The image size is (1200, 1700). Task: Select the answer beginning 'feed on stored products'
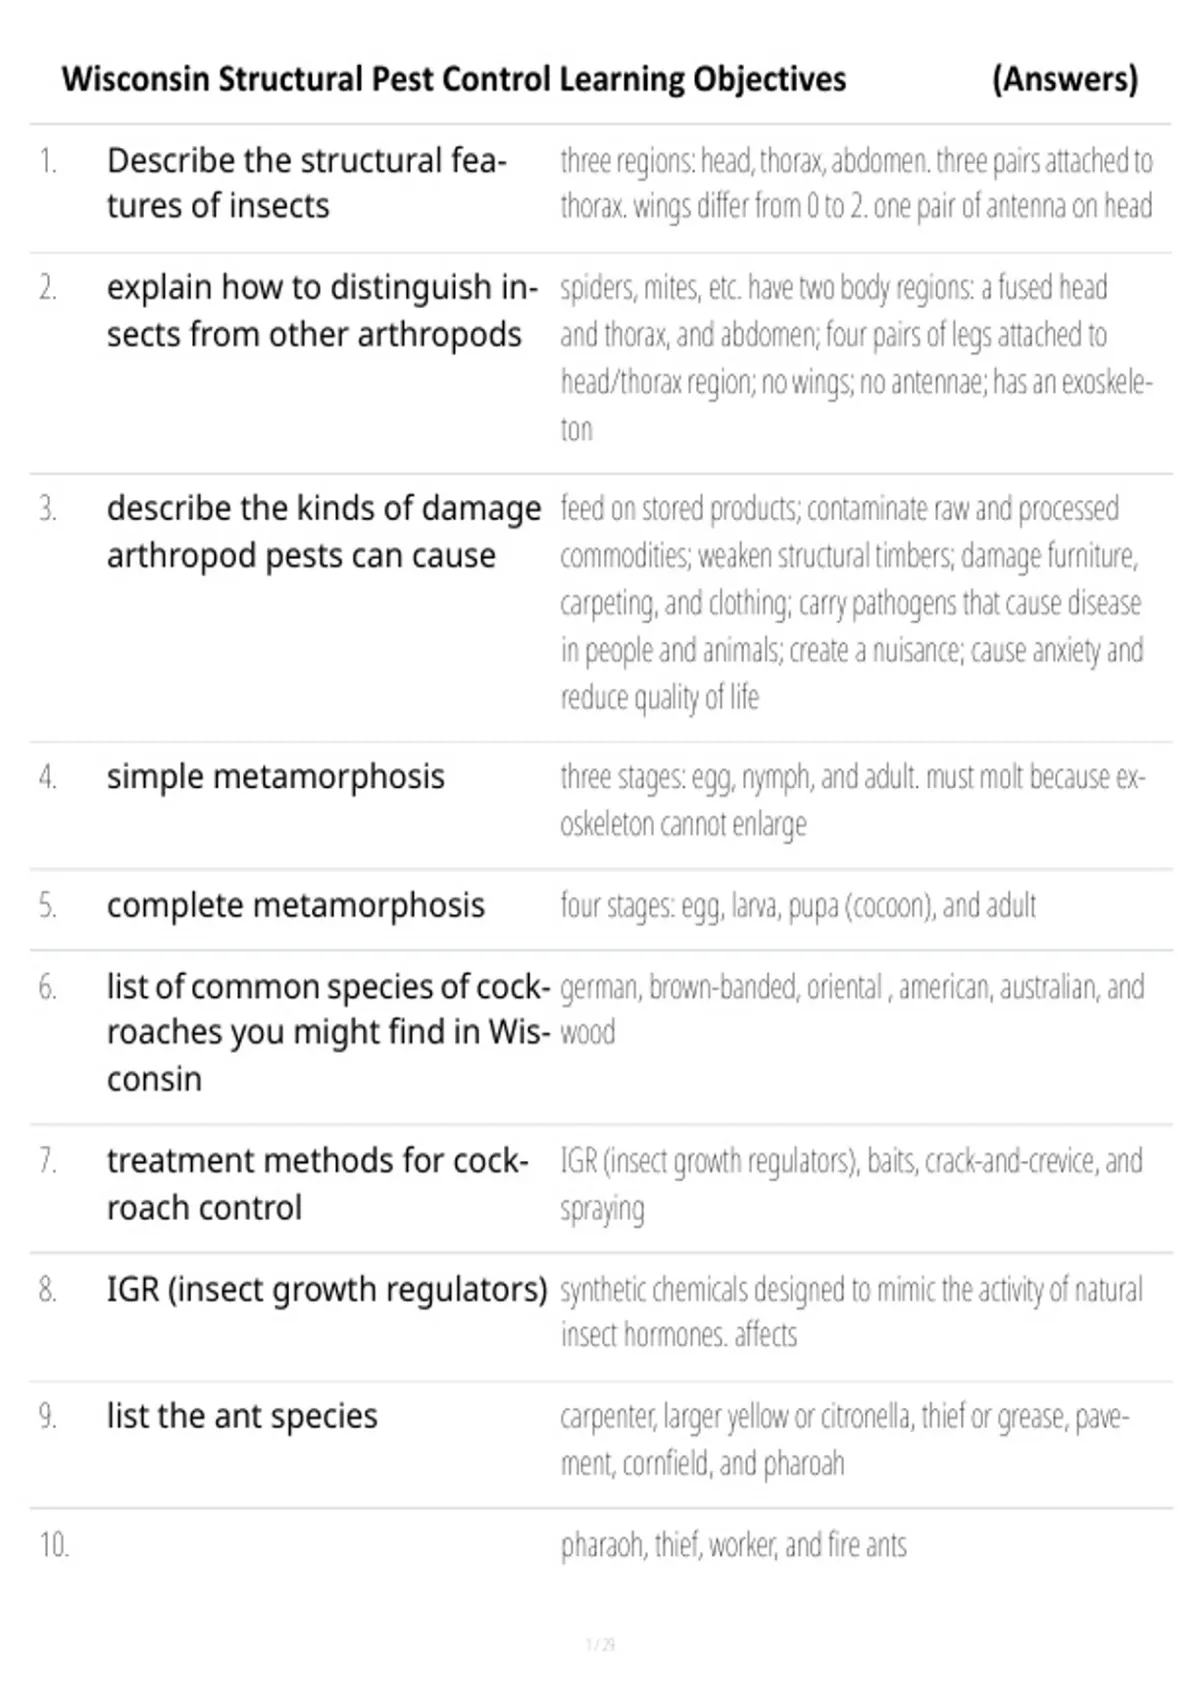851,603
